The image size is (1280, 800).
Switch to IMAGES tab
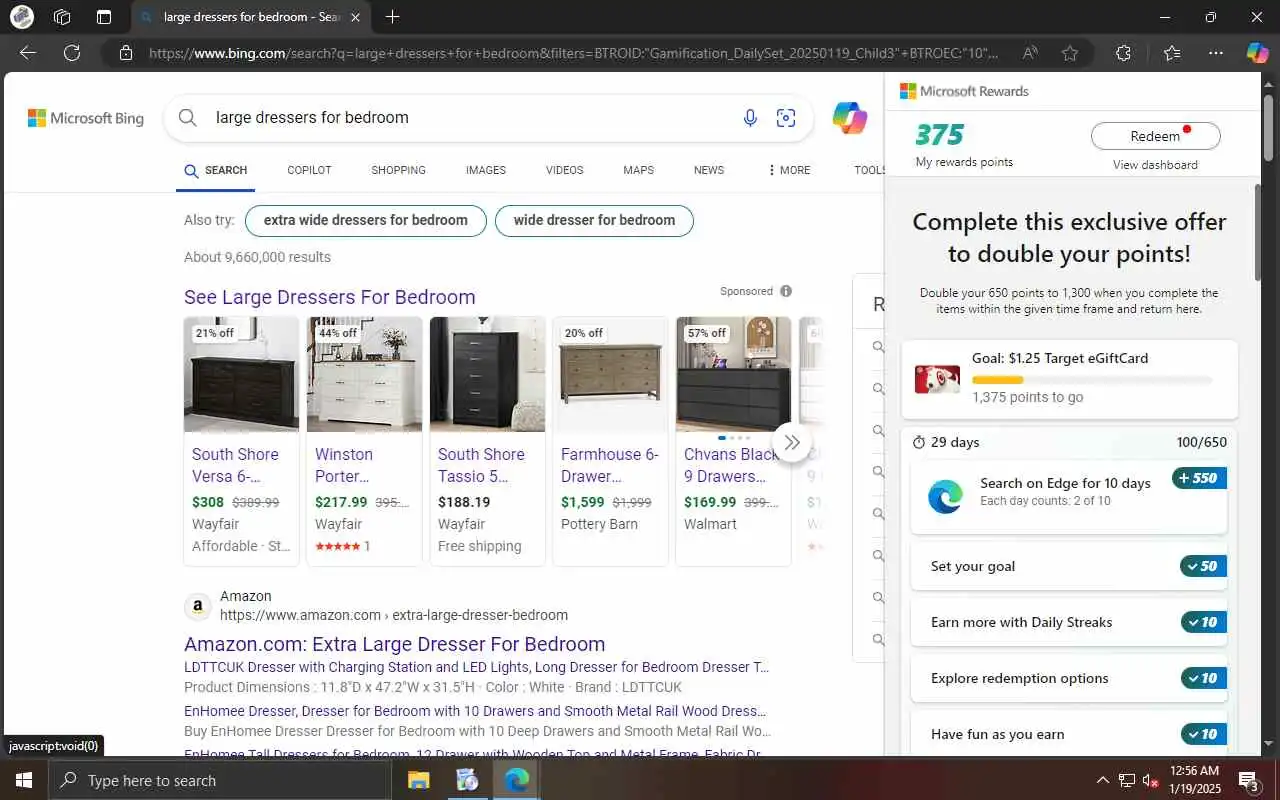pyautogui.click(x=485, y=170)
